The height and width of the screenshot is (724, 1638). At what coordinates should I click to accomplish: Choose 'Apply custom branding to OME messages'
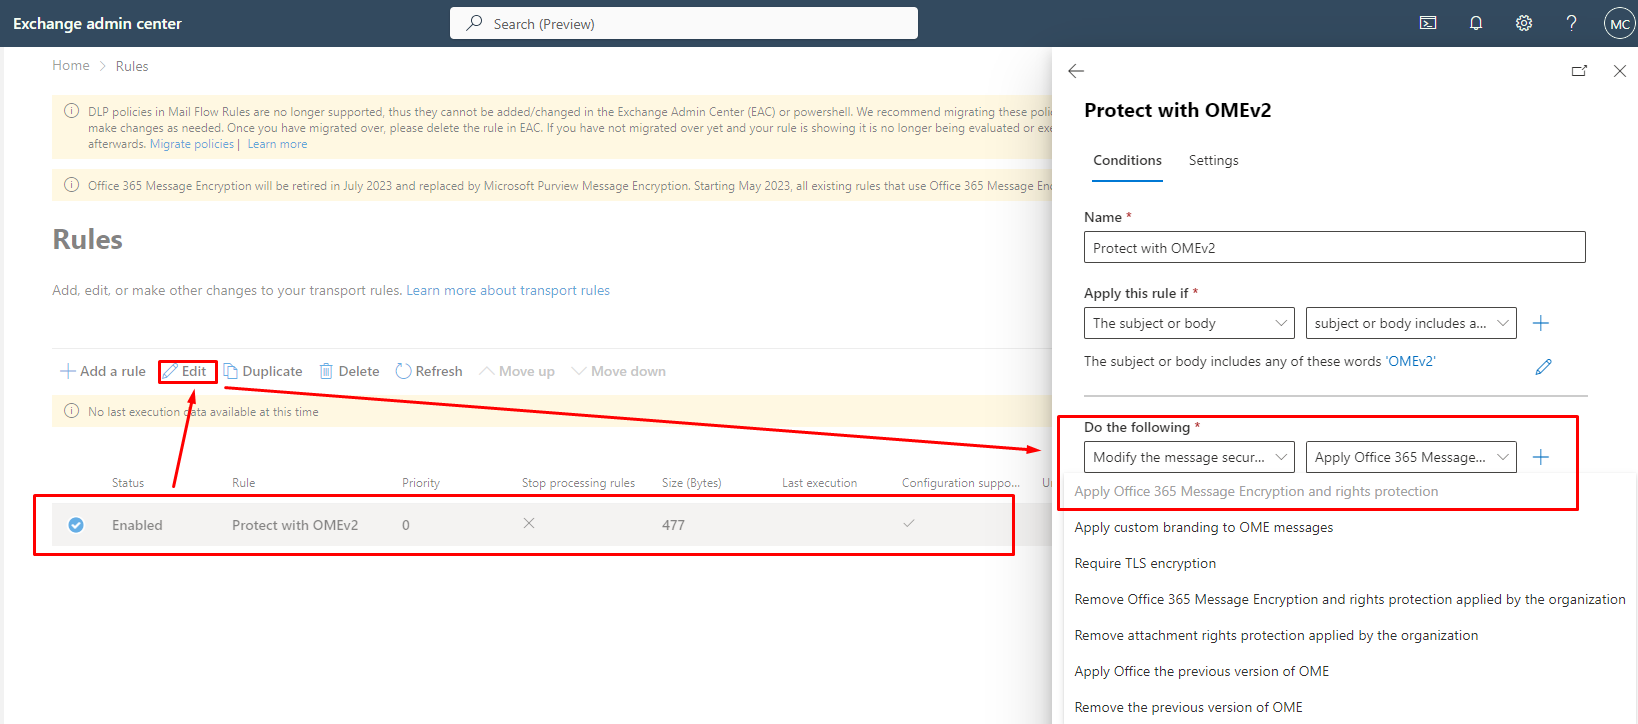pyautogui.click(x=1203, y=528)
